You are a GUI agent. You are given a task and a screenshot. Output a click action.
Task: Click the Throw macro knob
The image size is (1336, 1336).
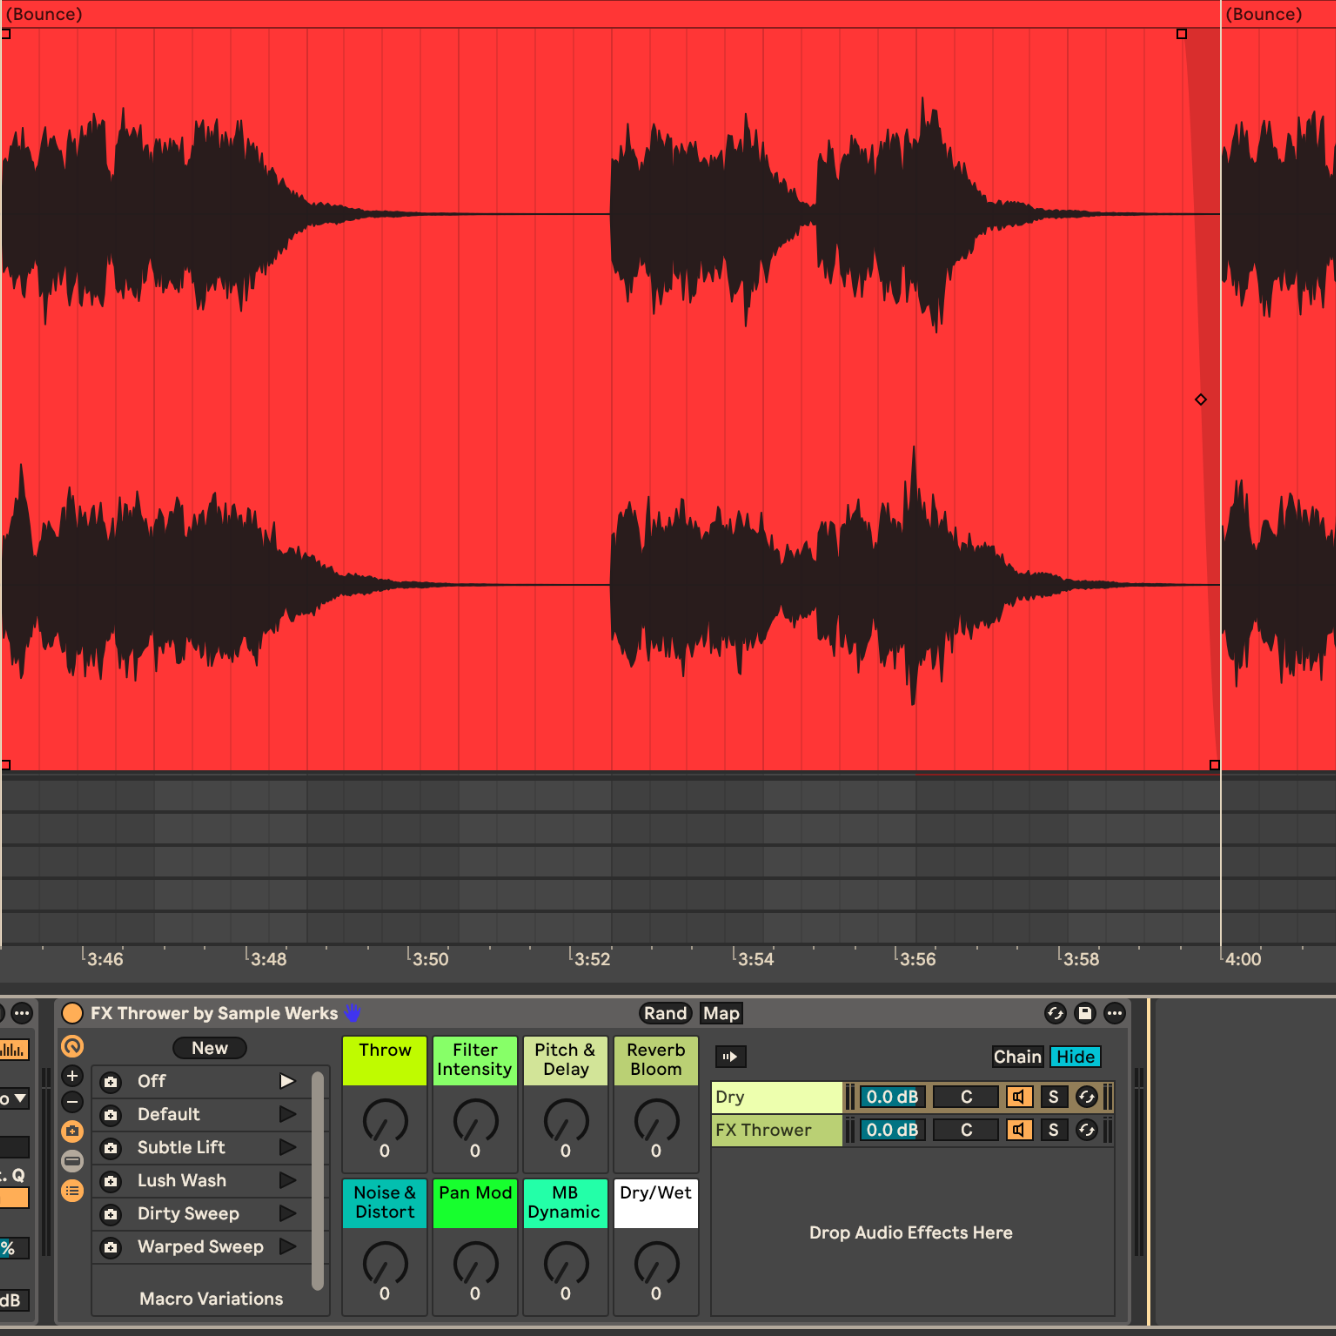click(x=385, y=1121)
